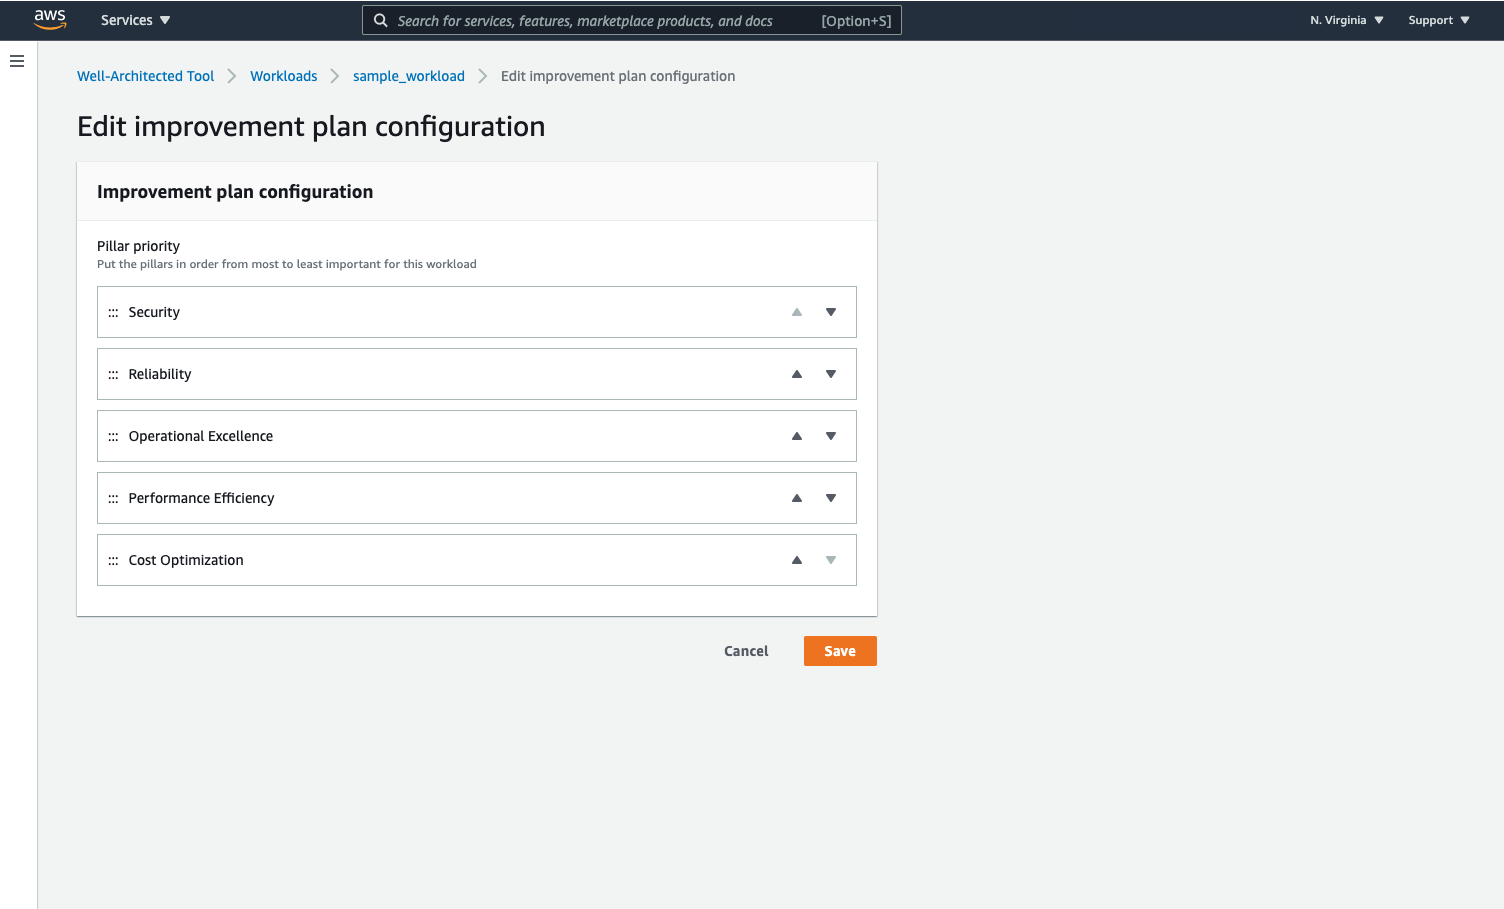
Task: Open the Services dropdown menu
Action: [x=136, y=20]
